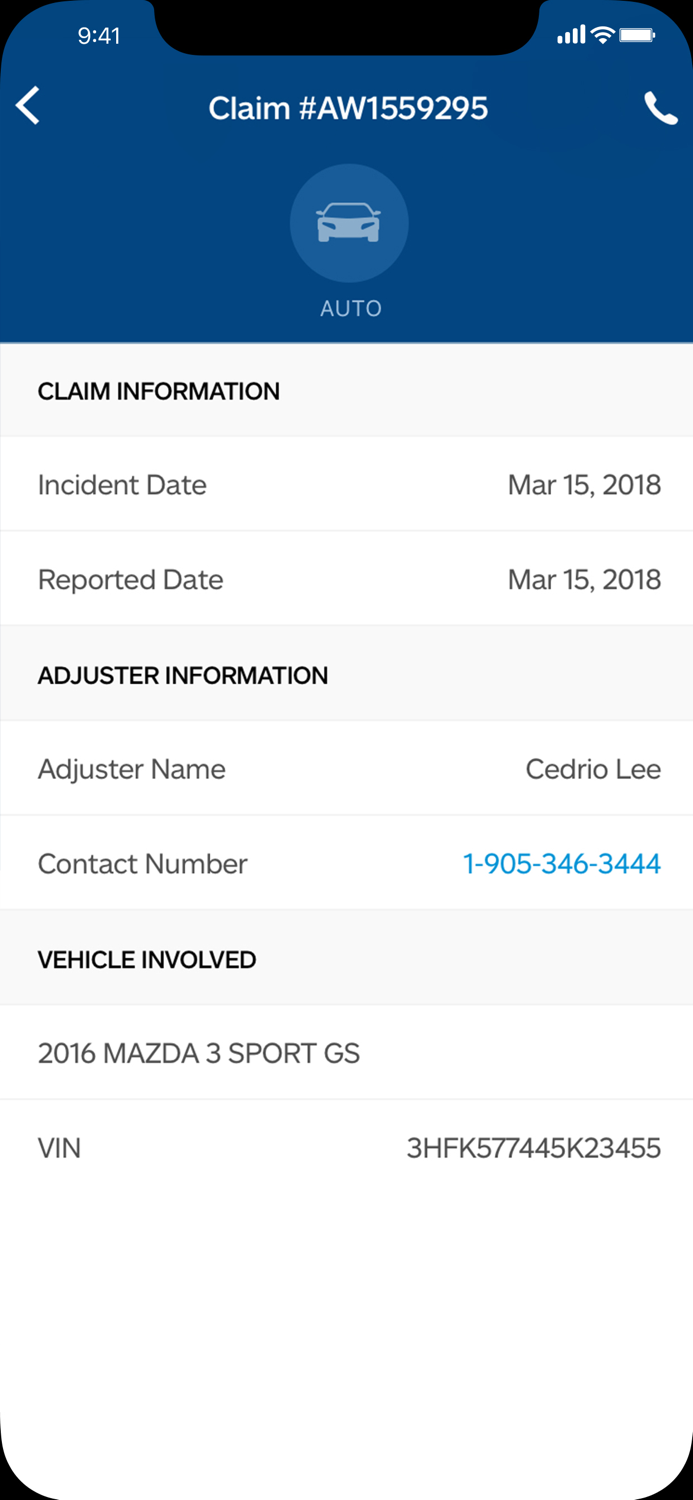The height and width of the screenshot is (1500, 693).
Task: Tap the 9:41 clock in status bar
Action: 99,36
